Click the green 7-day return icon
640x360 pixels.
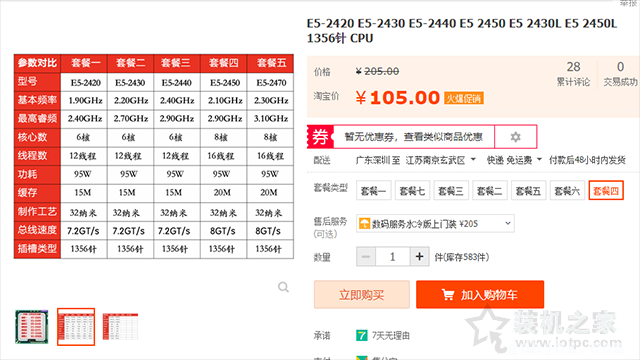(x=362, y=336)
